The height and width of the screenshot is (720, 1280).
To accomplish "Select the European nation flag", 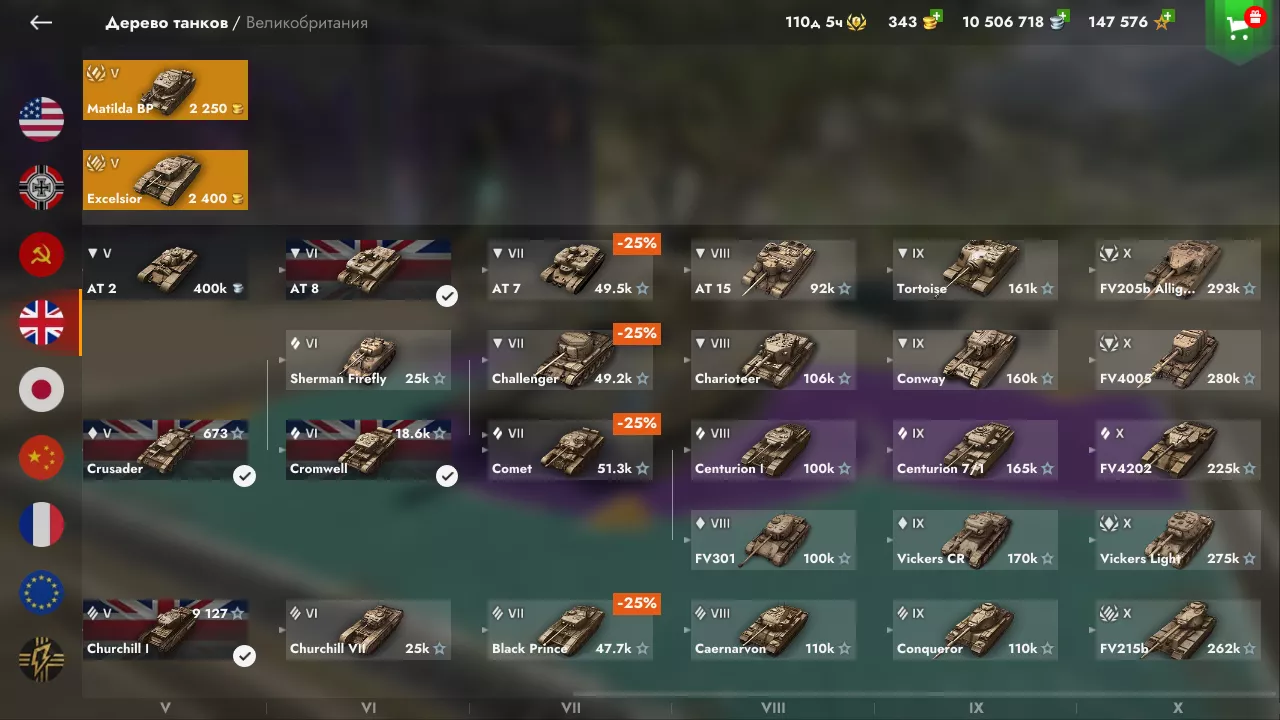I will 41,592.
